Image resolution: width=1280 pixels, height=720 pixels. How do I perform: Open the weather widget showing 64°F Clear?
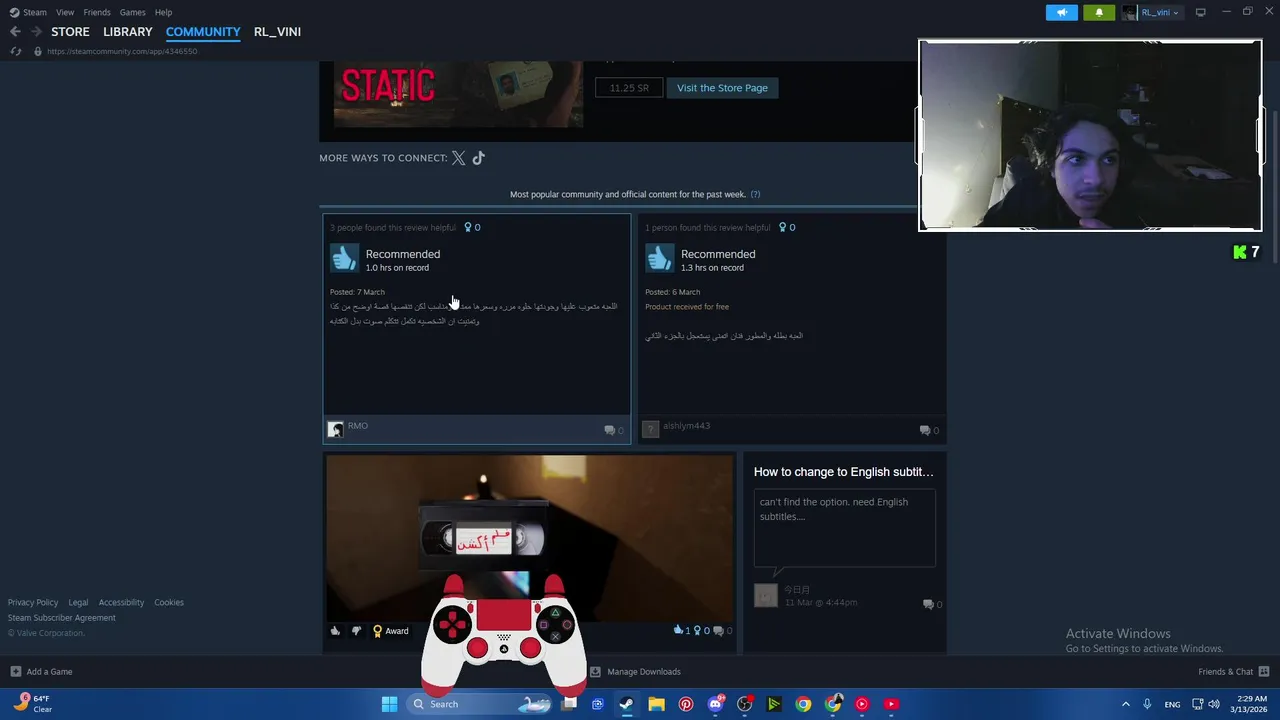(x=32, y=704)
